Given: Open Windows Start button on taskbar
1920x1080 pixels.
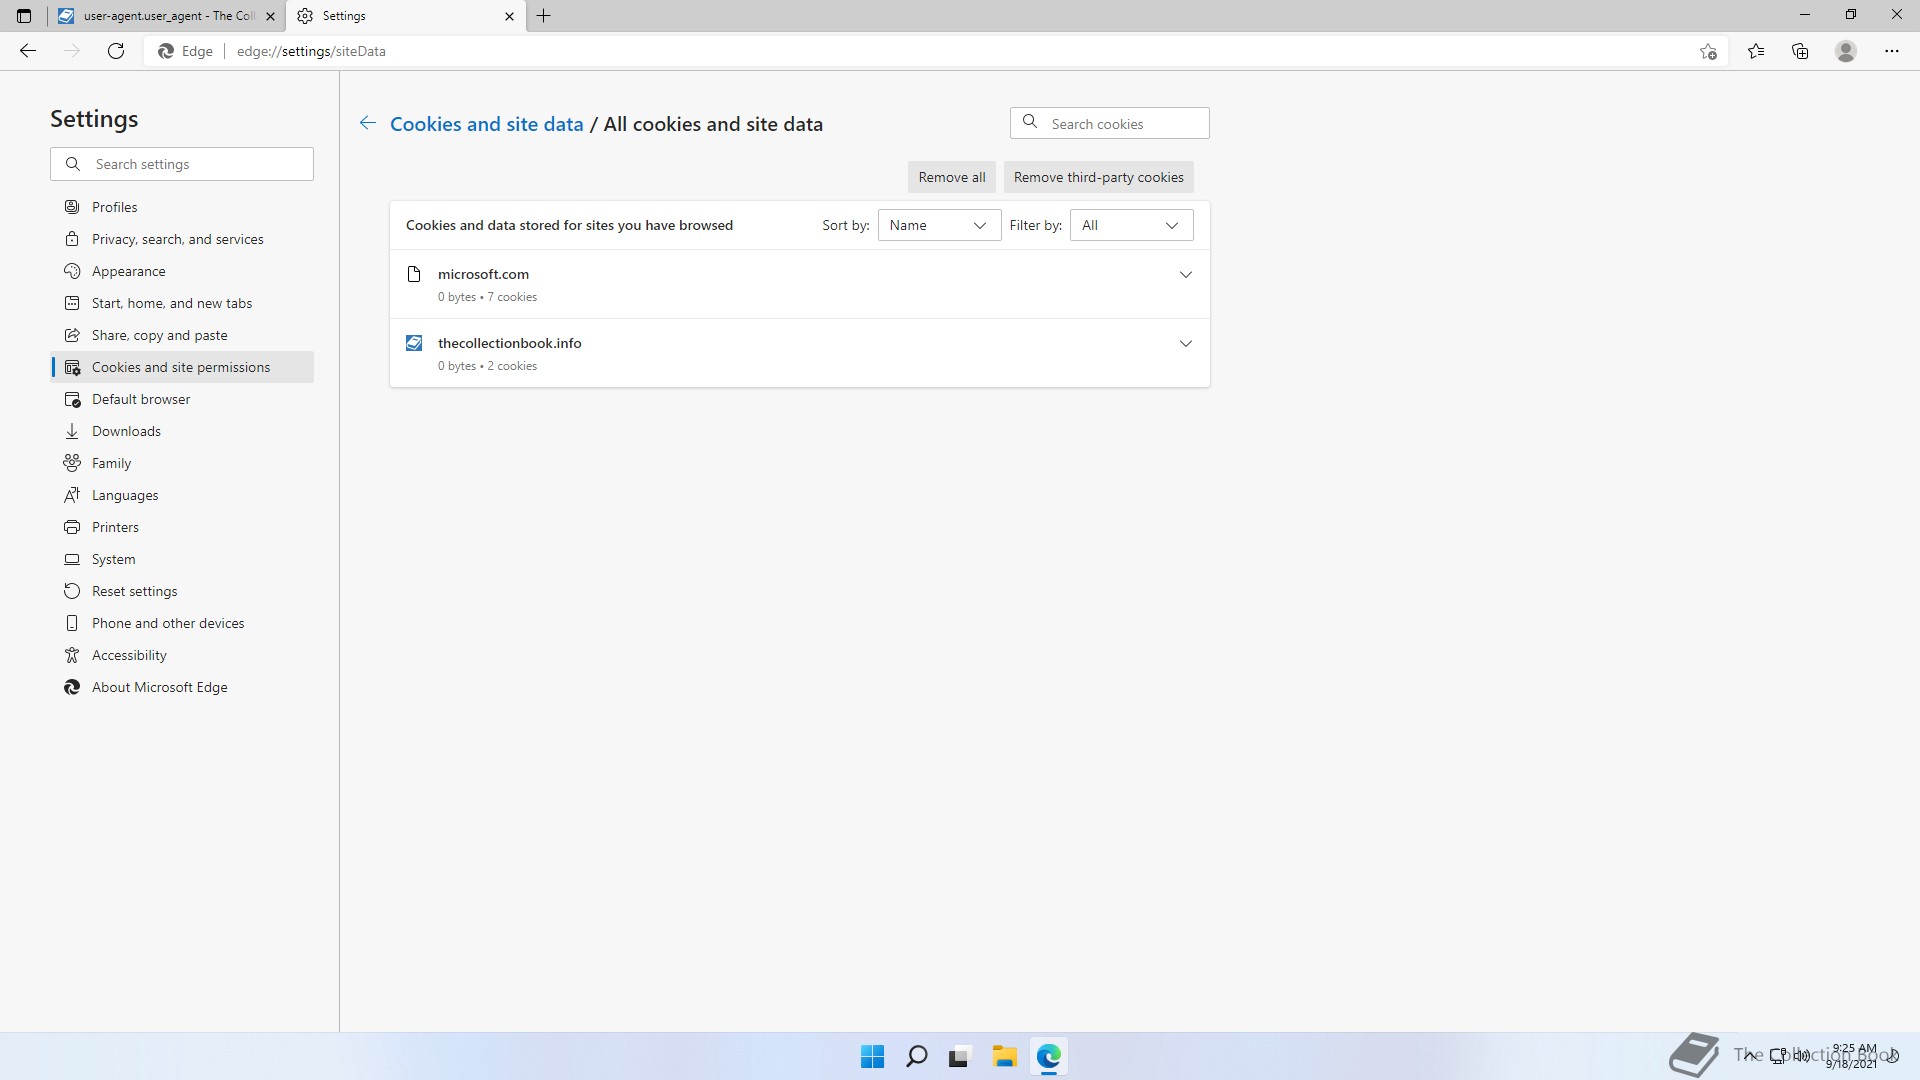Looking at the screenshot, I should 872,1056.
